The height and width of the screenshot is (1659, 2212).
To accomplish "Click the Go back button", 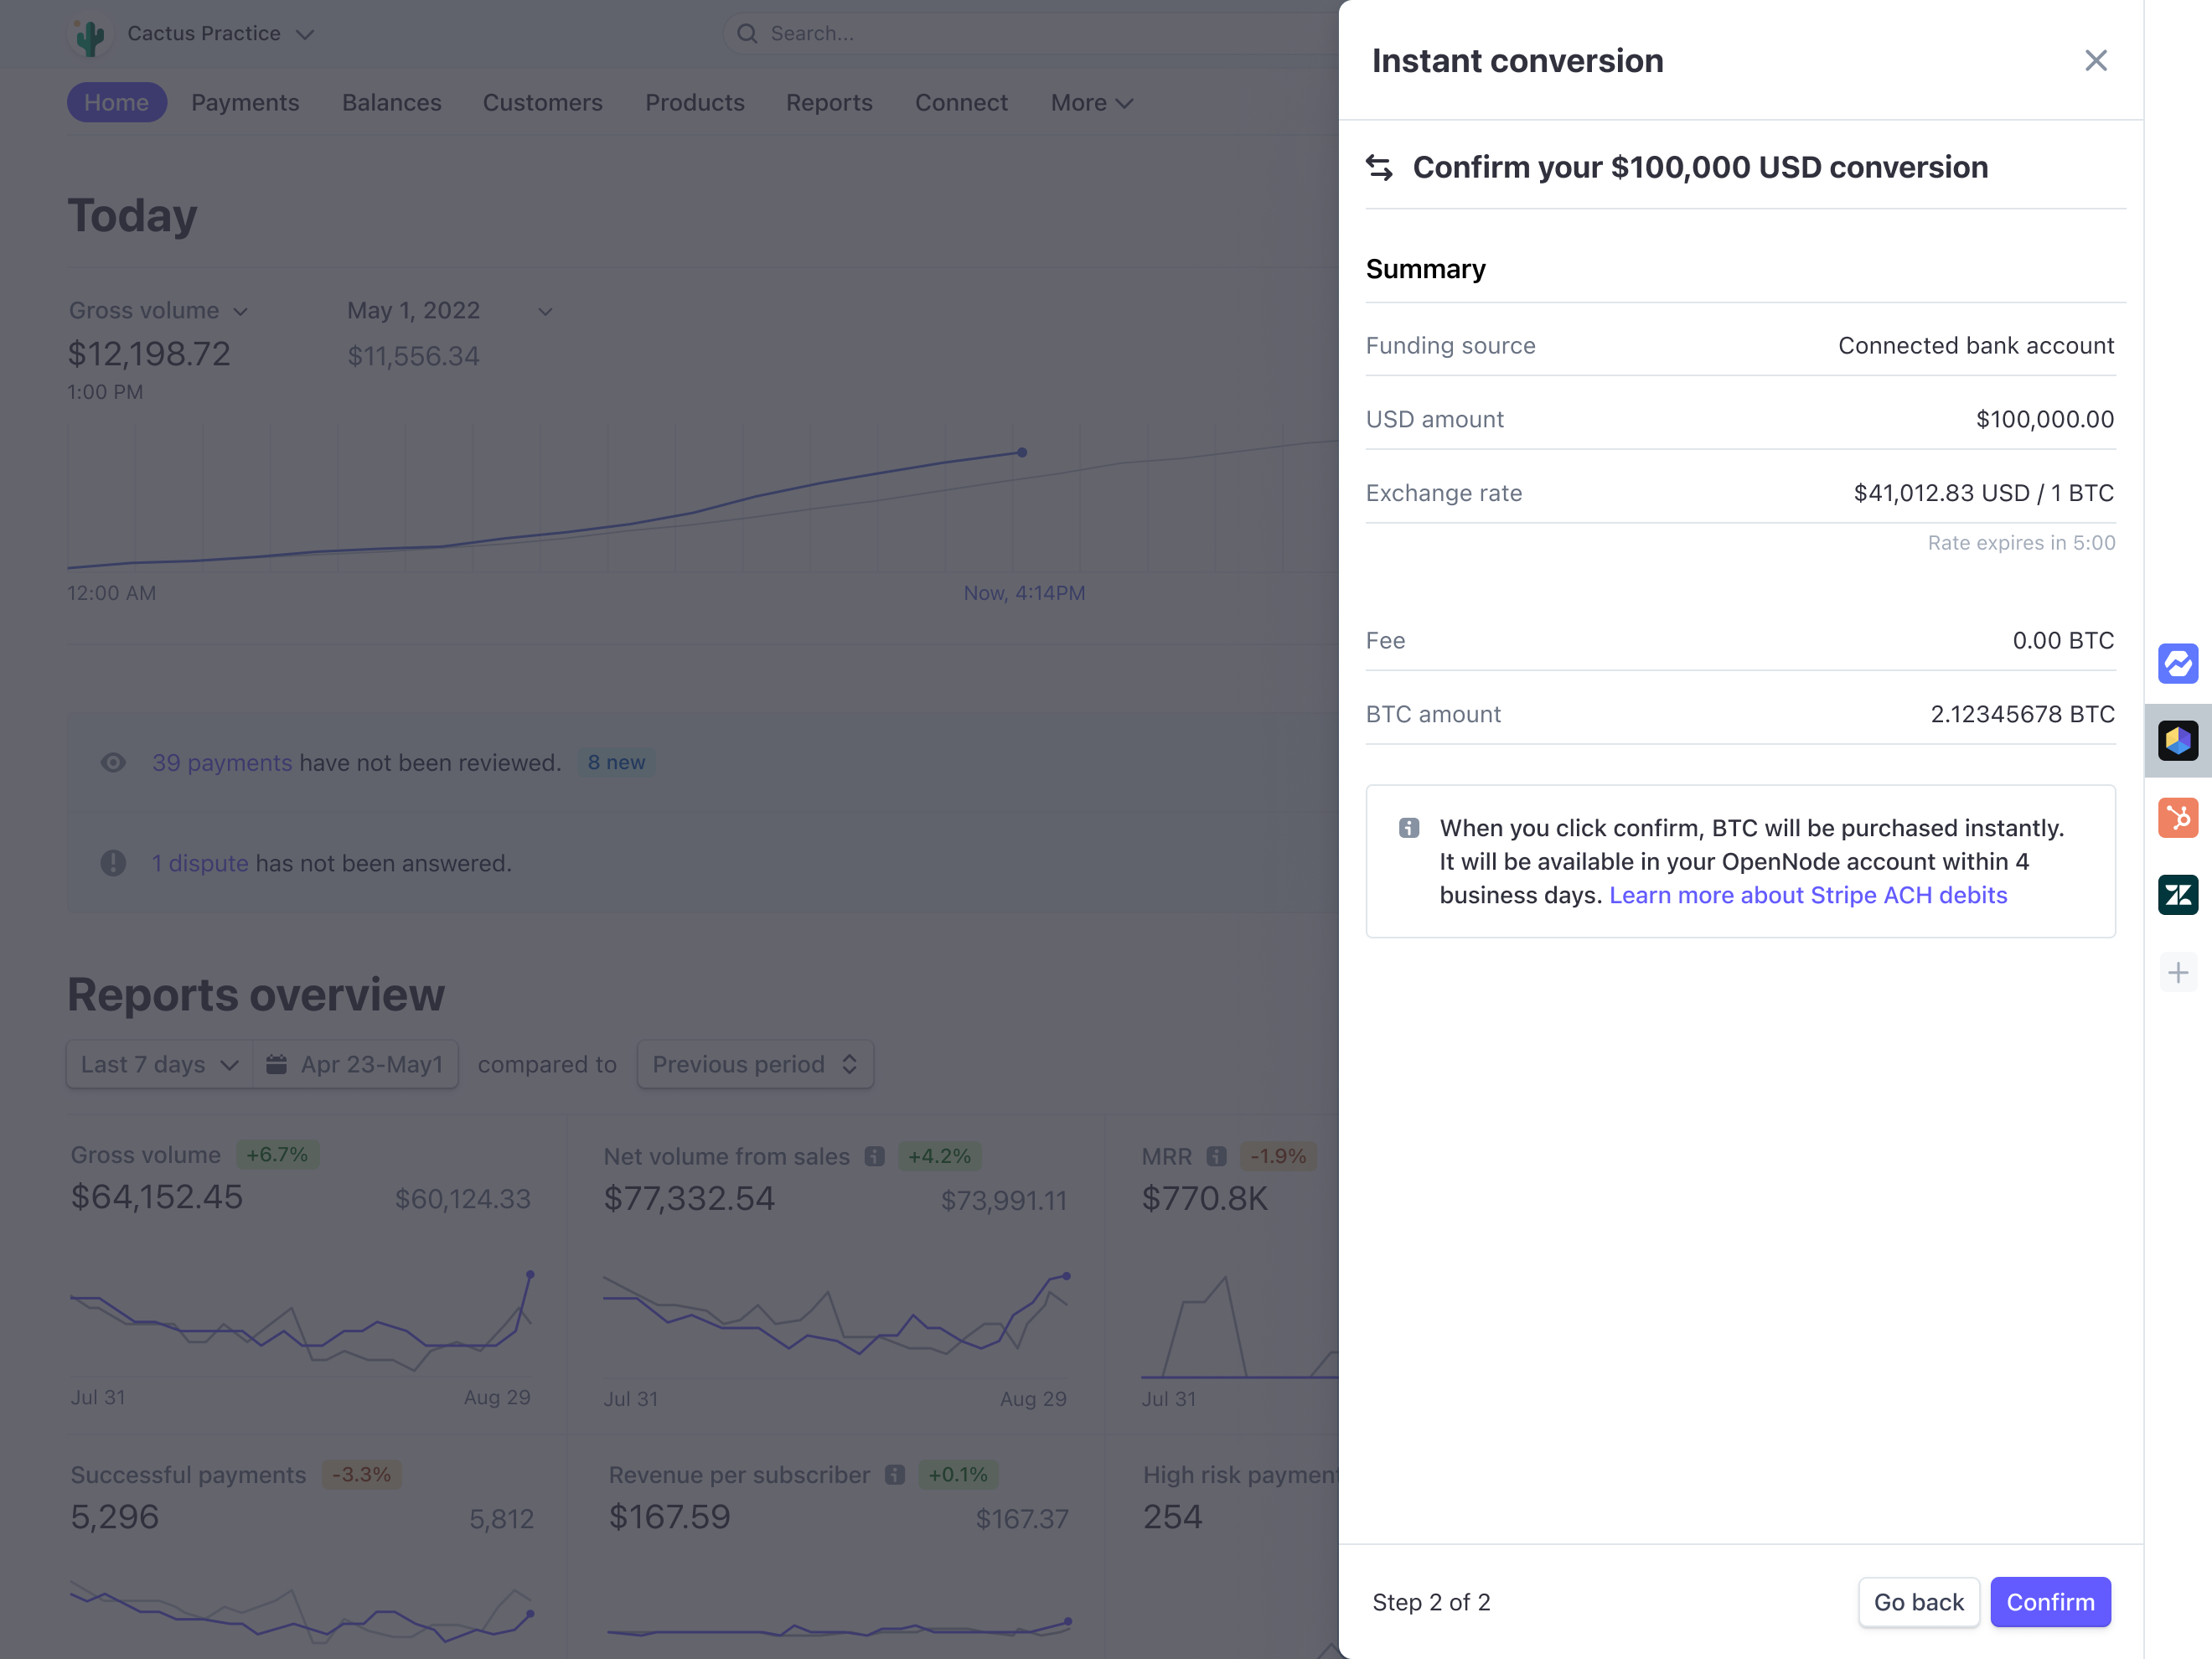I will pyautogui.click(x=1917, y=1602).
